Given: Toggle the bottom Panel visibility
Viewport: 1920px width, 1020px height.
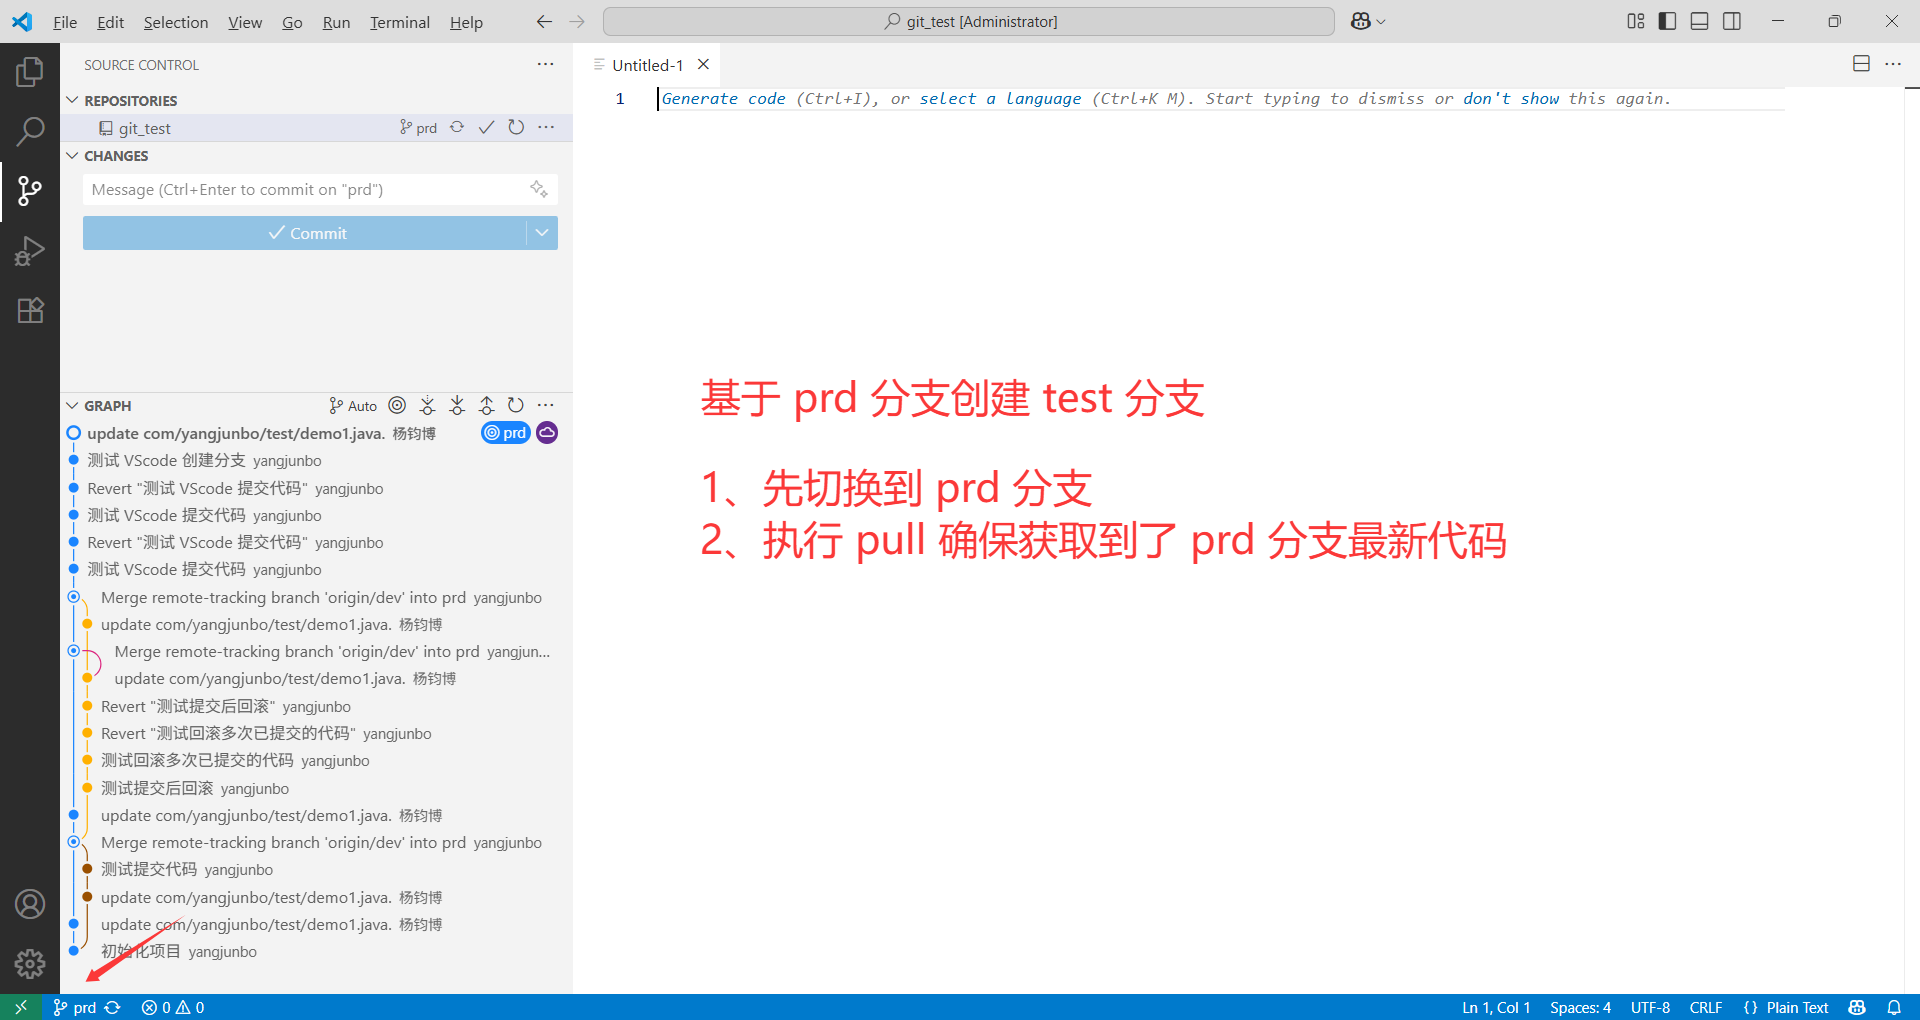Looking at the screenshot, I should click(1699, 21).
